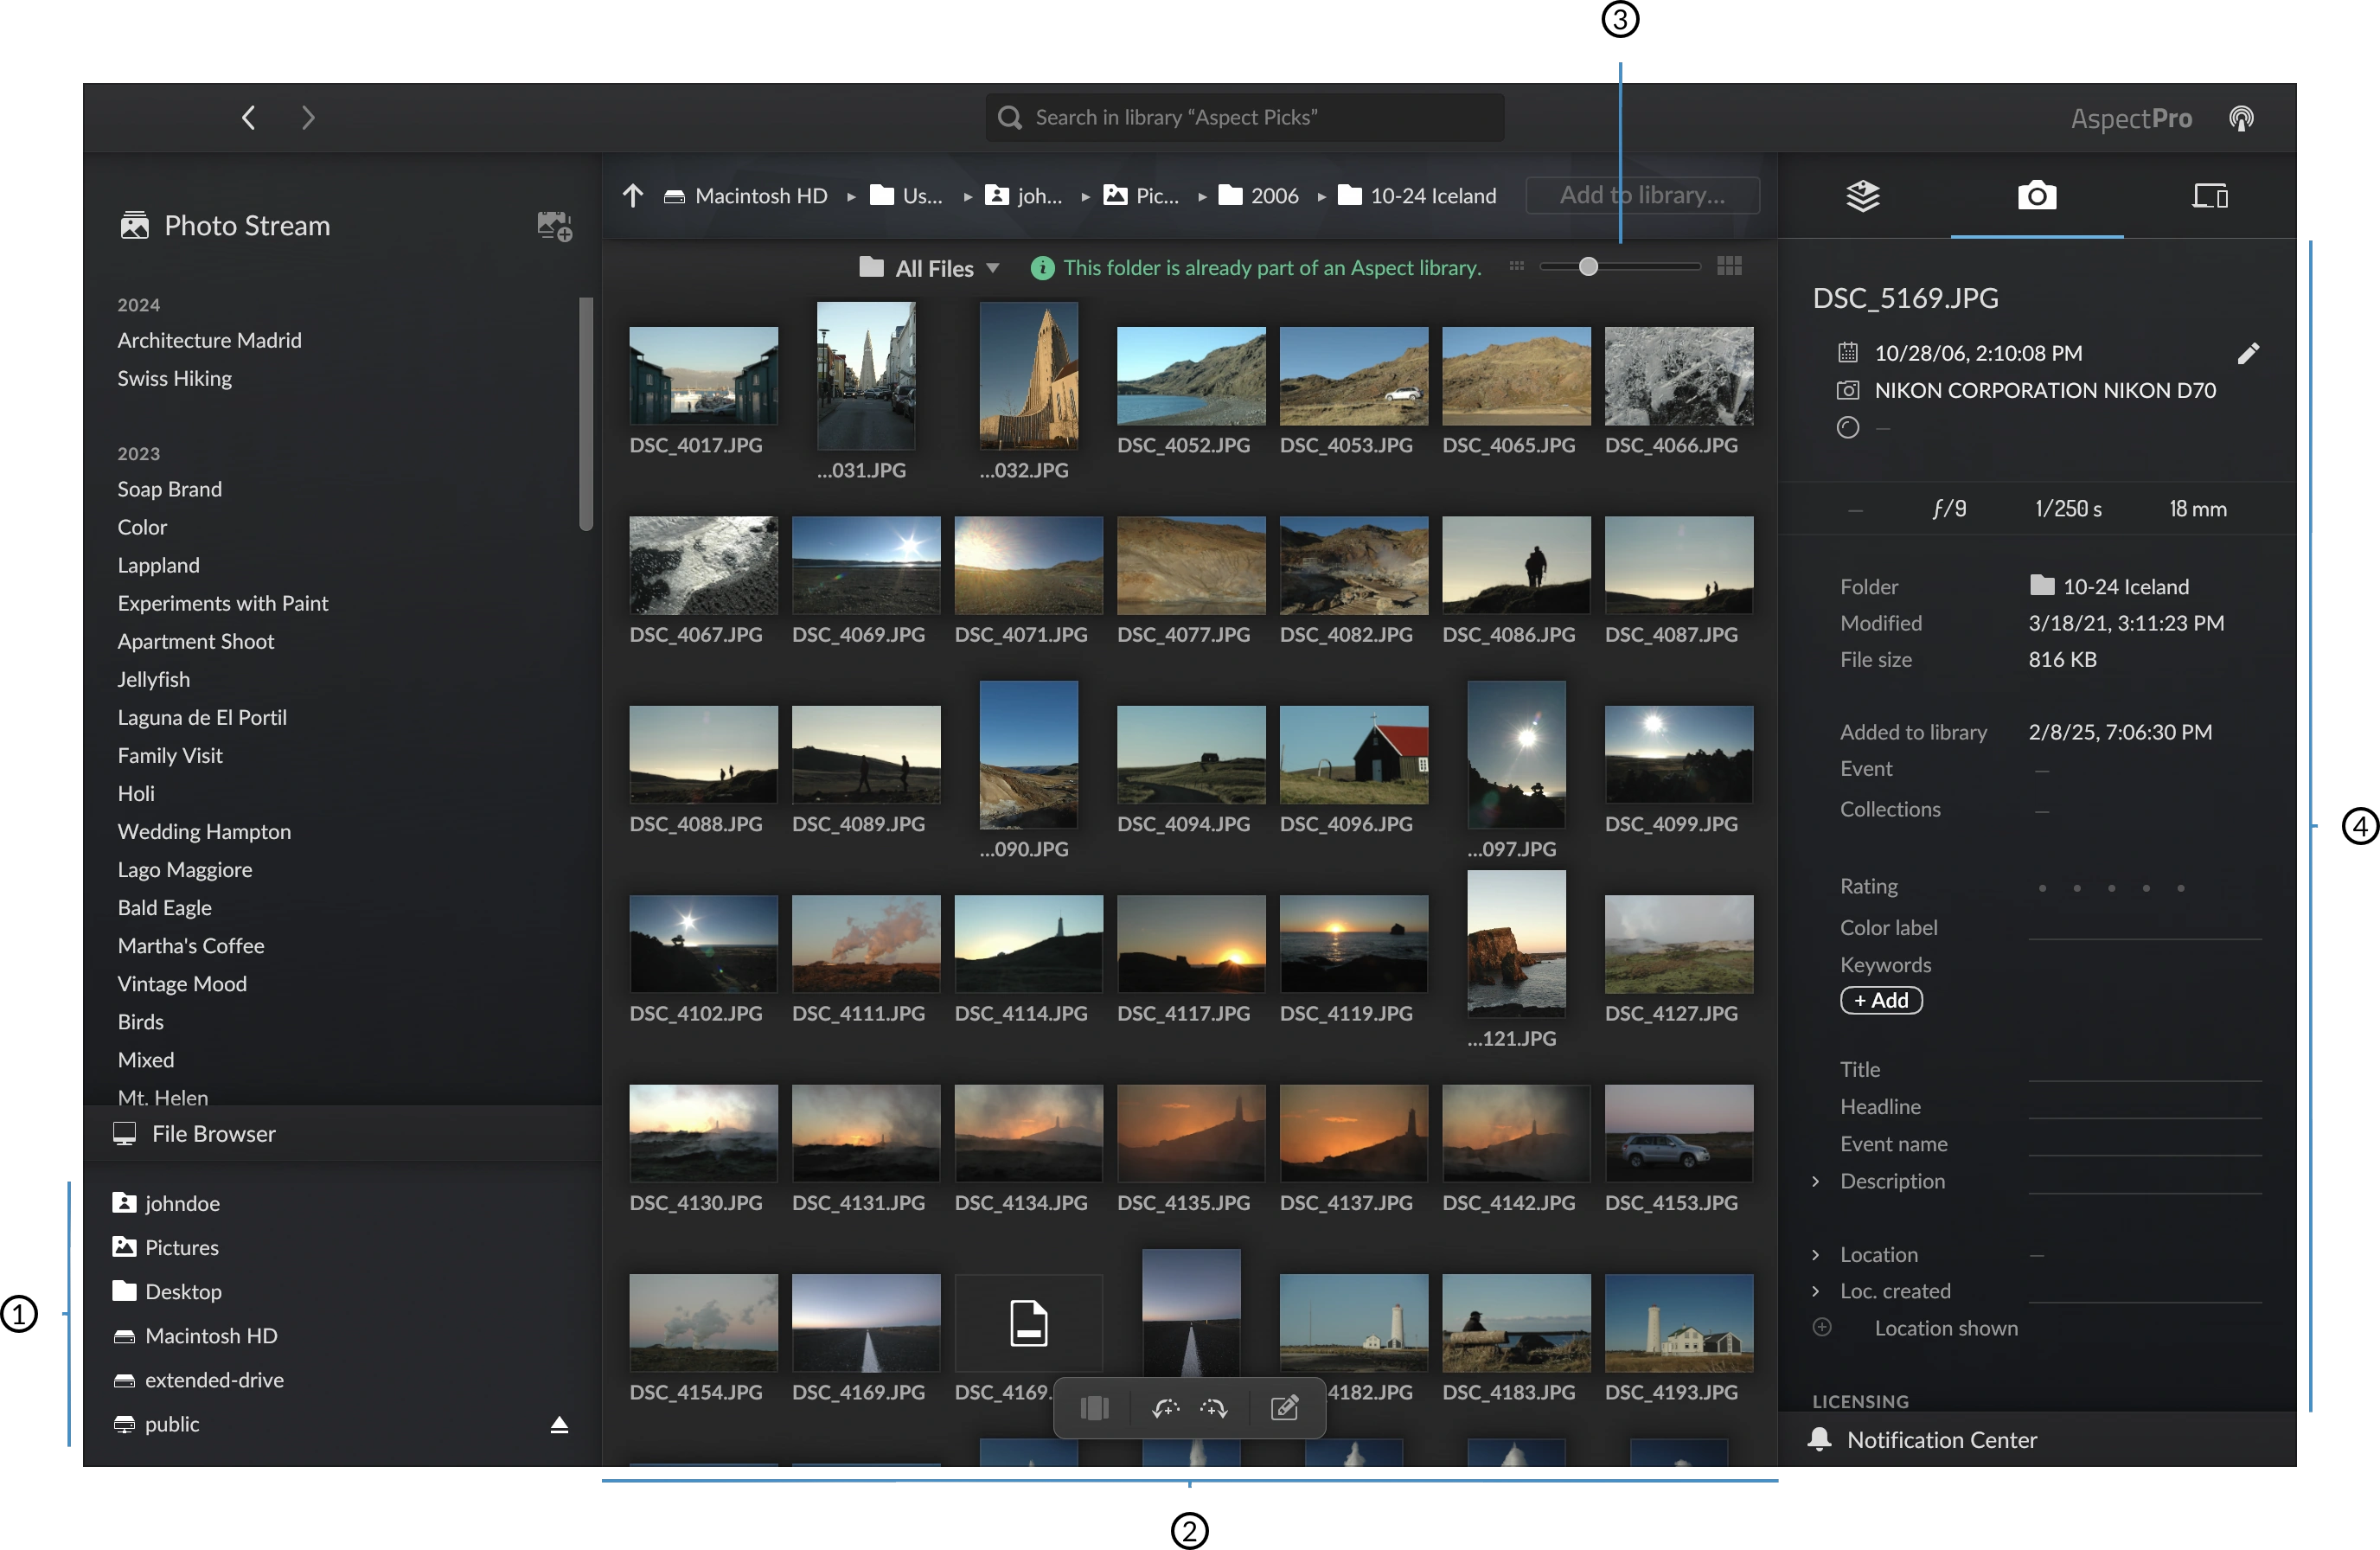Go forward with the right arrow

(x=308, y=118)
